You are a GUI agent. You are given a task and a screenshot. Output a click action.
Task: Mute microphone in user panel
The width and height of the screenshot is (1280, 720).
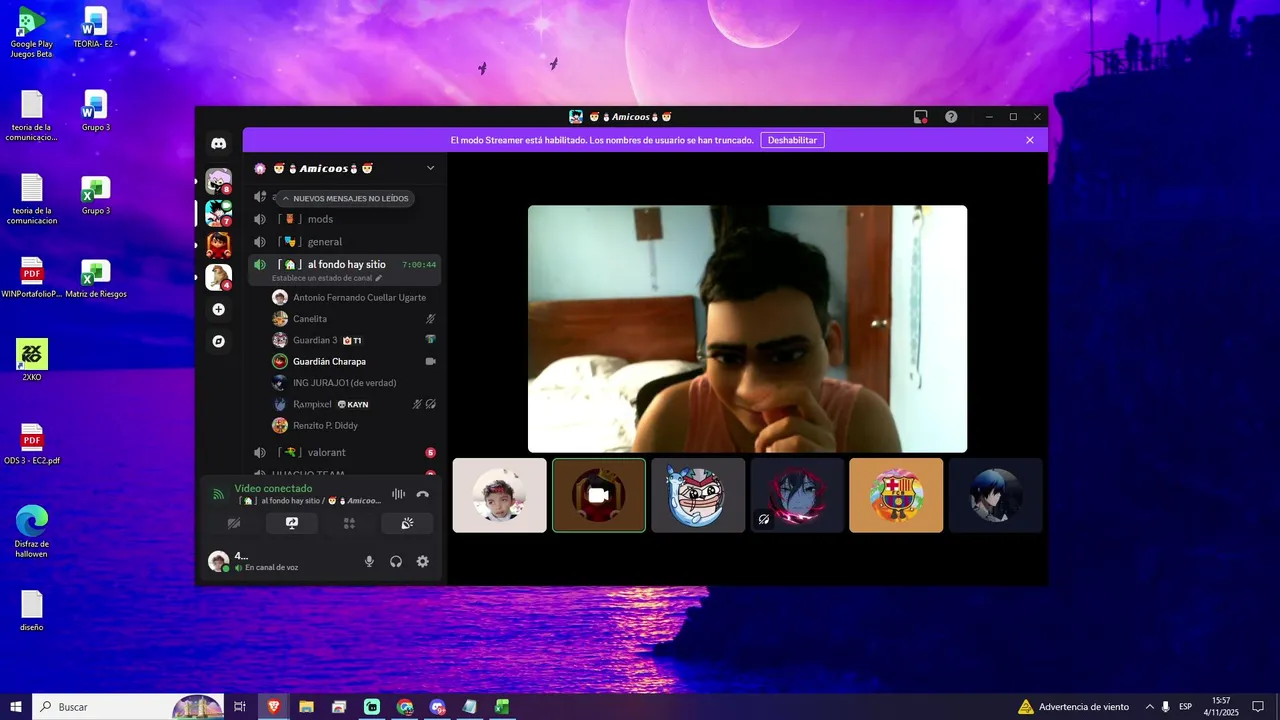(369, 562)
